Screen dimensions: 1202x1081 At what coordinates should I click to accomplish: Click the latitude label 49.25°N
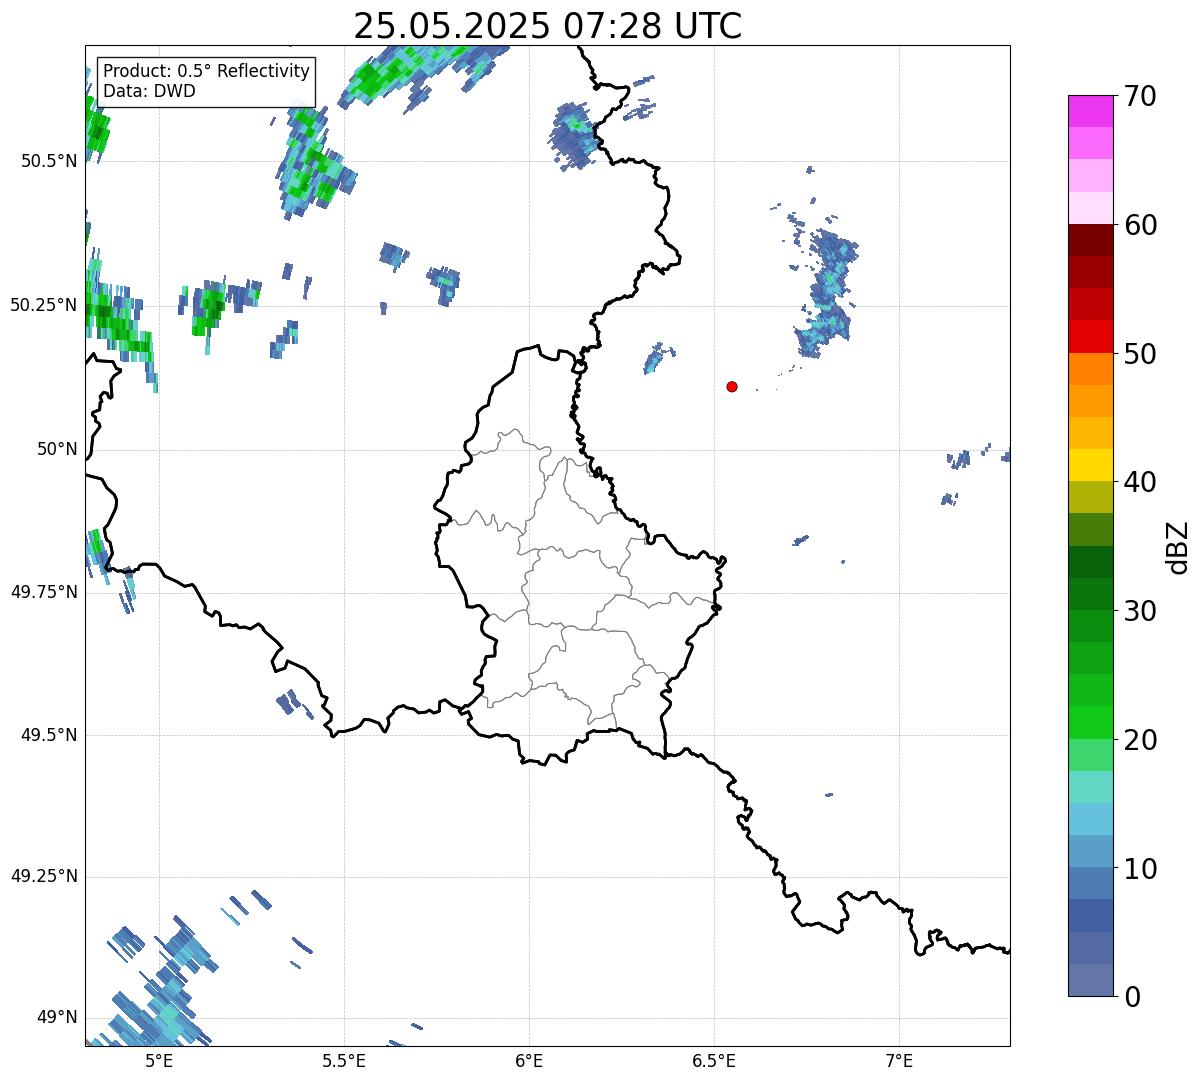tap(44, 877)
